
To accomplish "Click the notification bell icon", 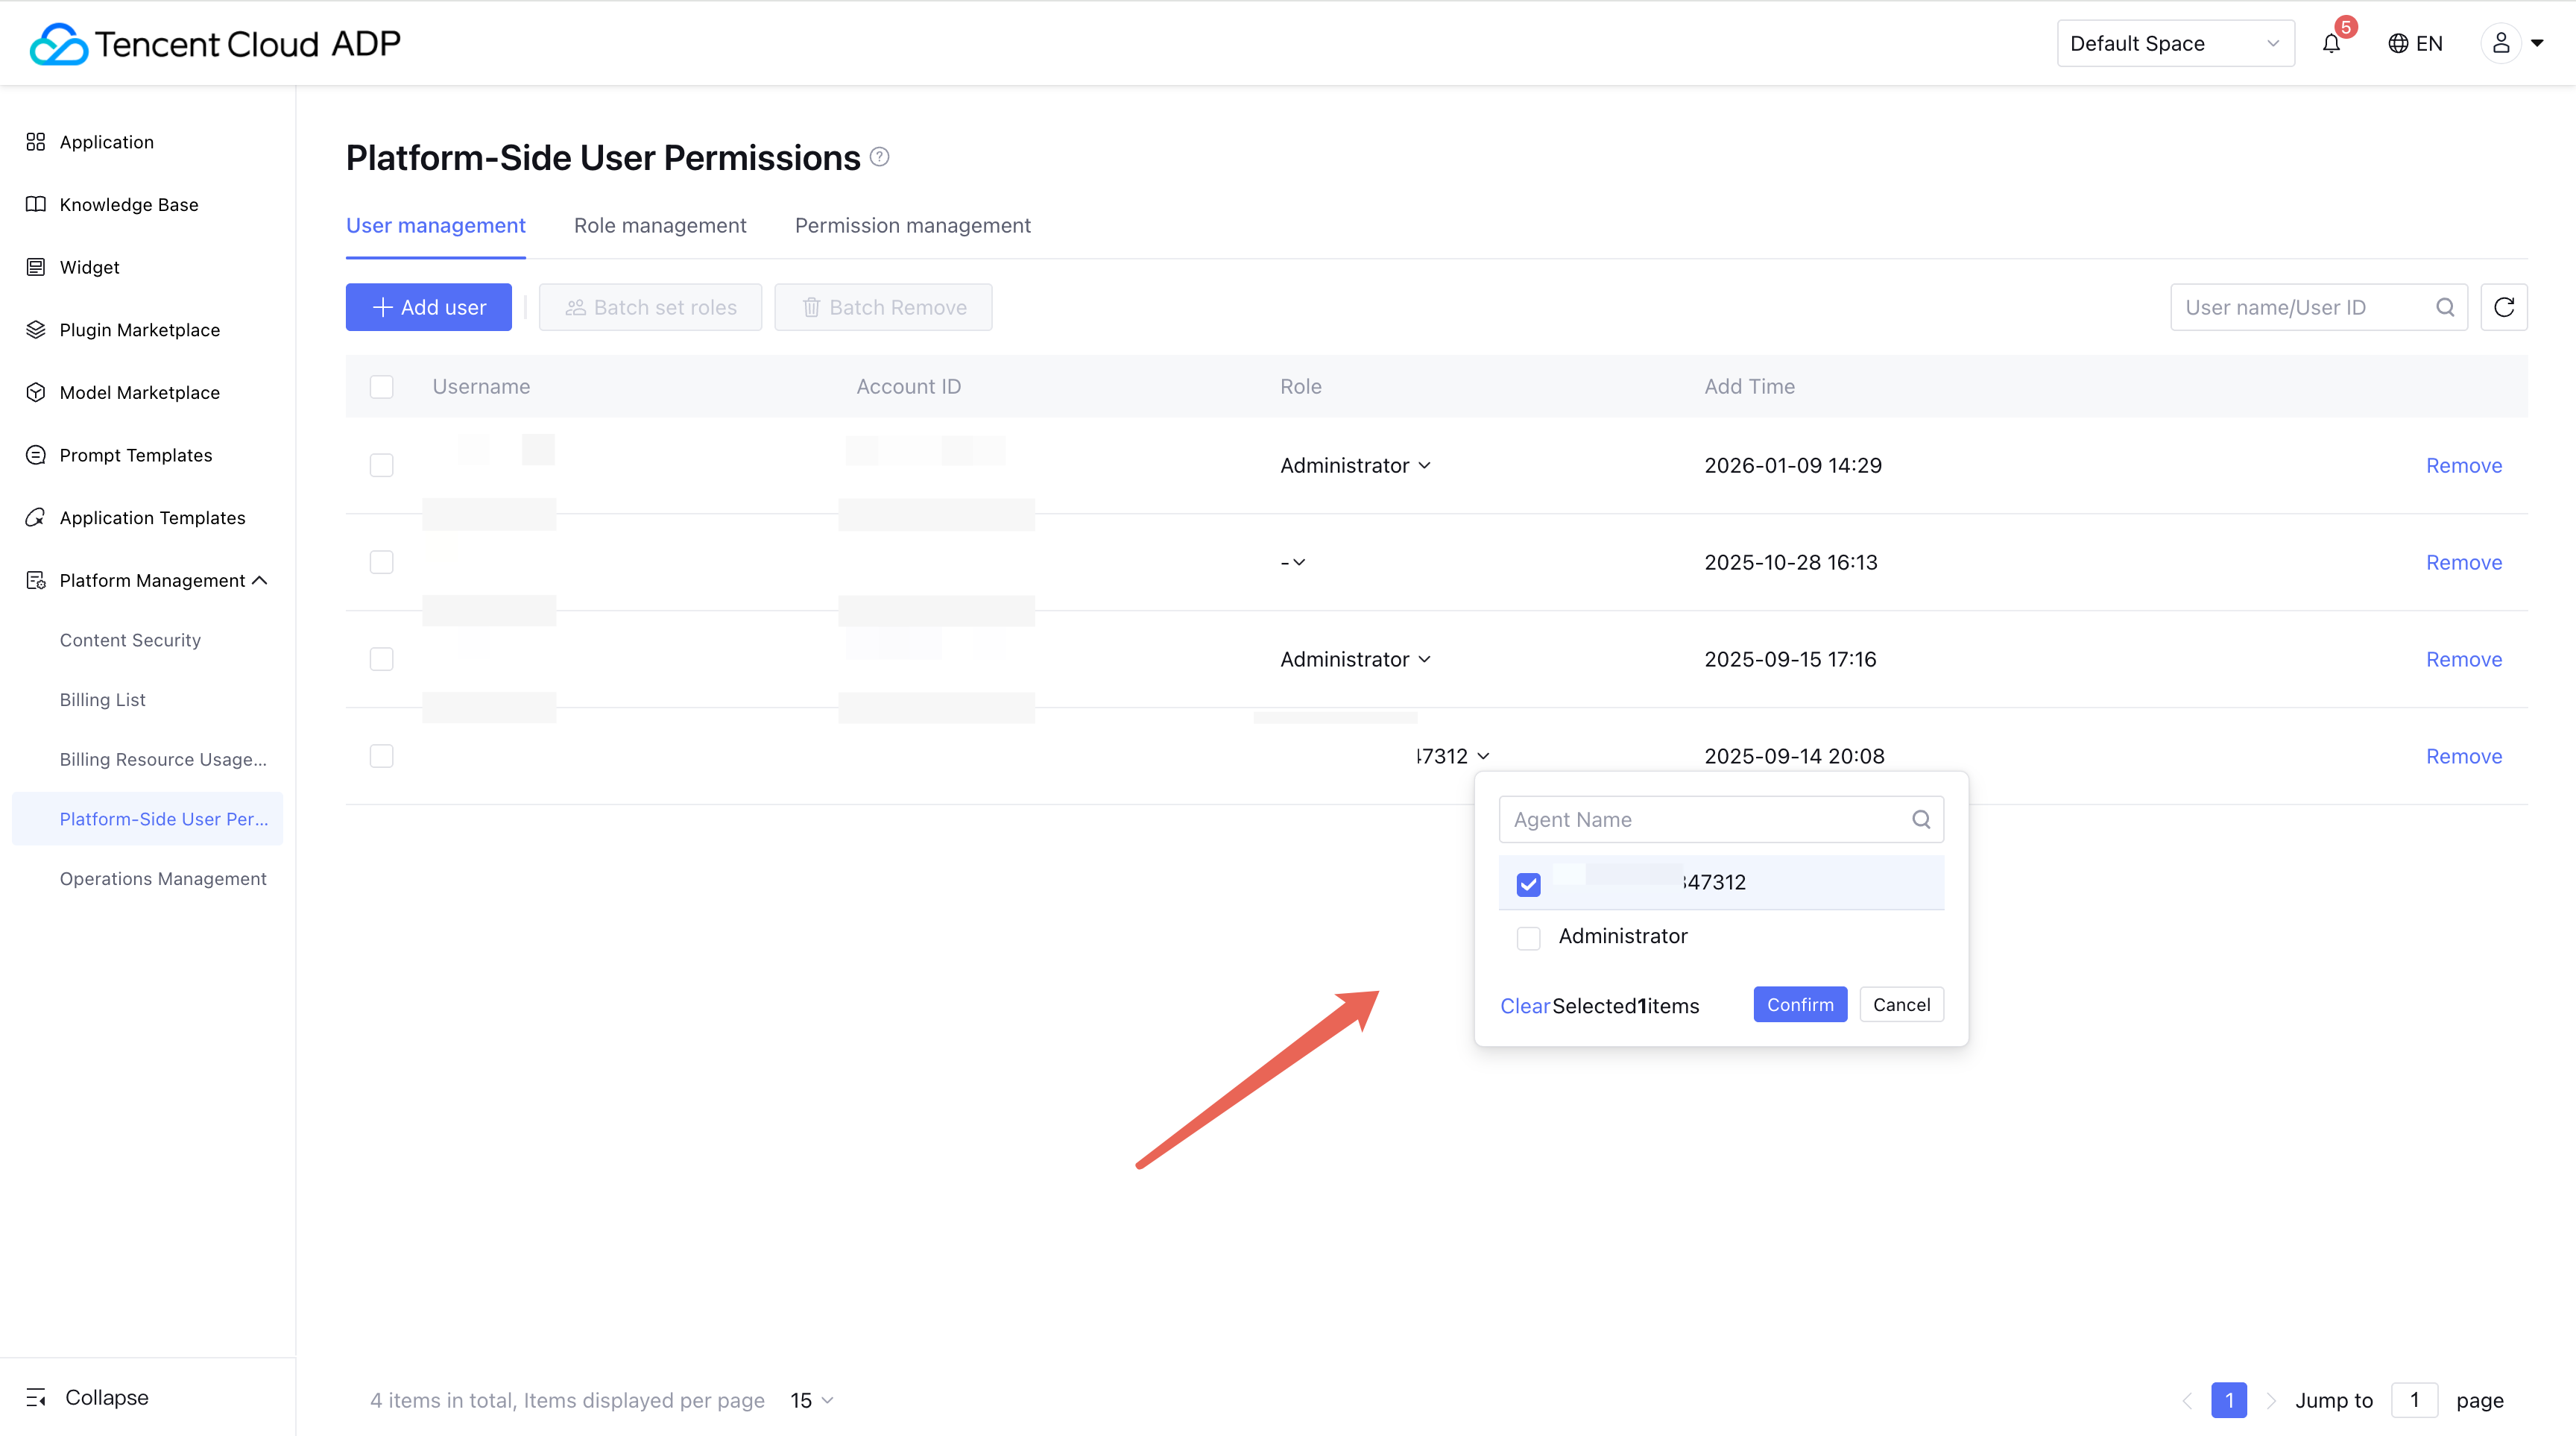I will (x=2331, y=44).
